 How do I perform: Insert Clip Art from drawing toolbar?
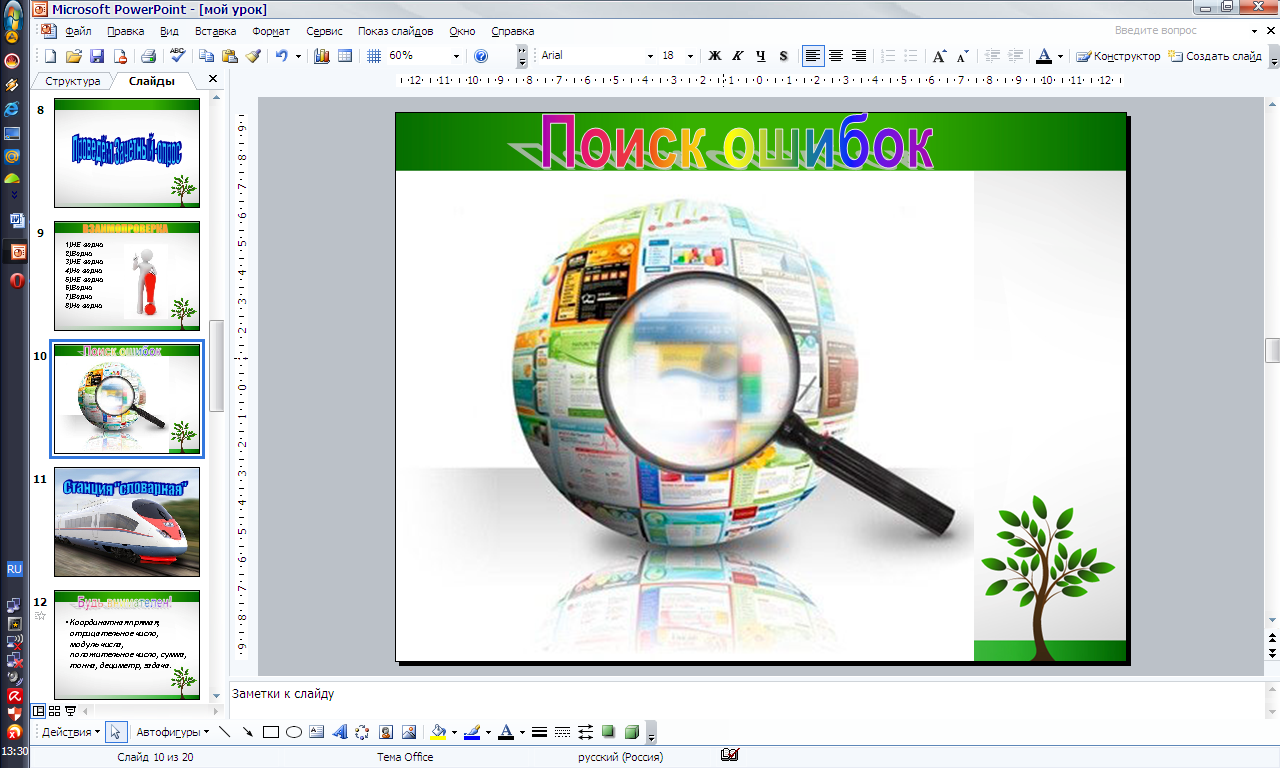tap(385, 732)
